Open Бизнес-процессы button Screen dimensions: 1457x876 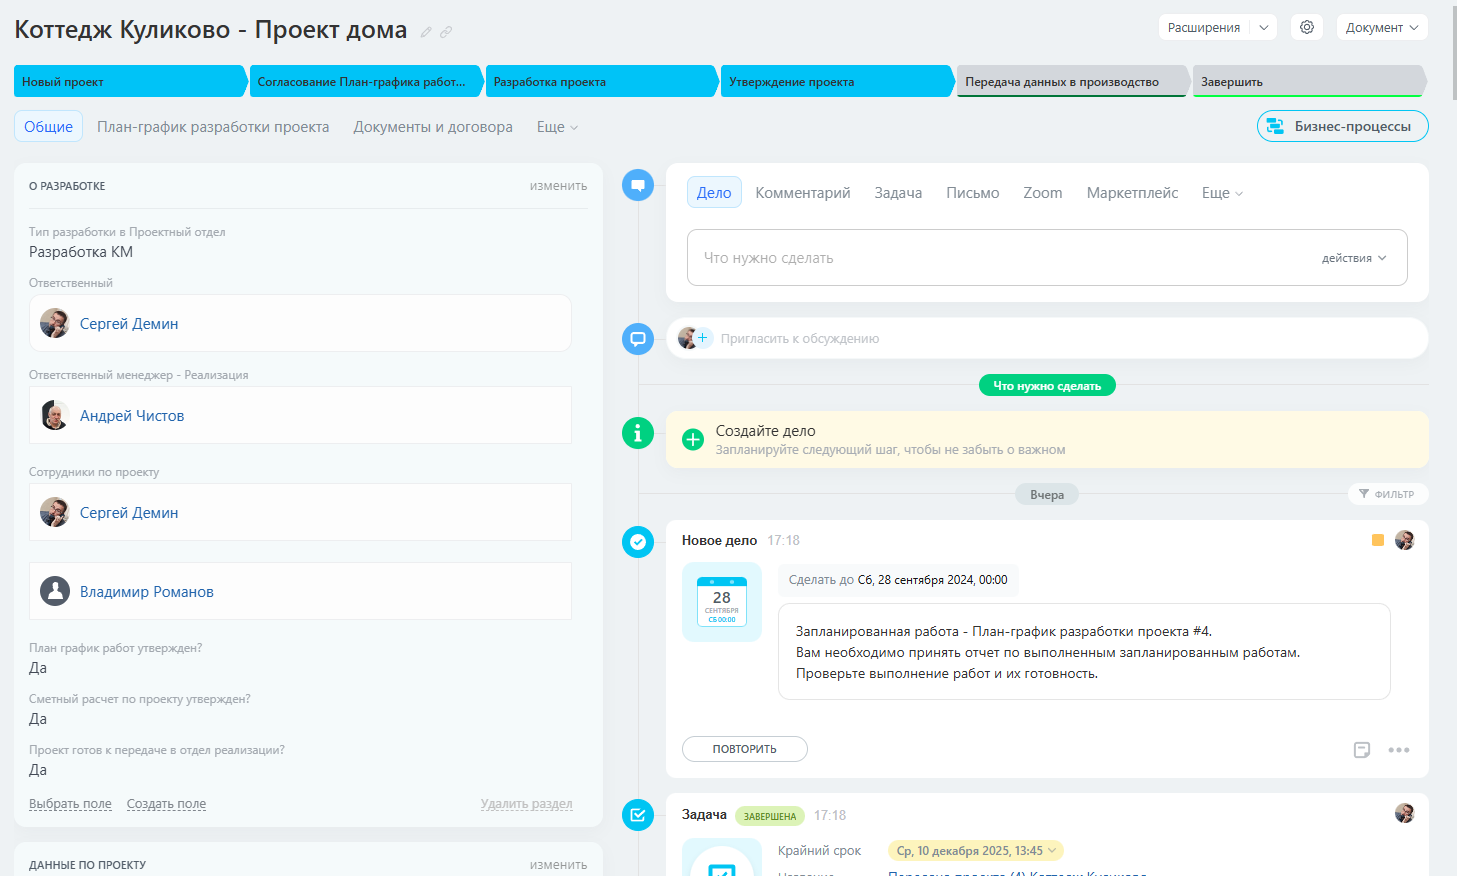pos(1342,126)
